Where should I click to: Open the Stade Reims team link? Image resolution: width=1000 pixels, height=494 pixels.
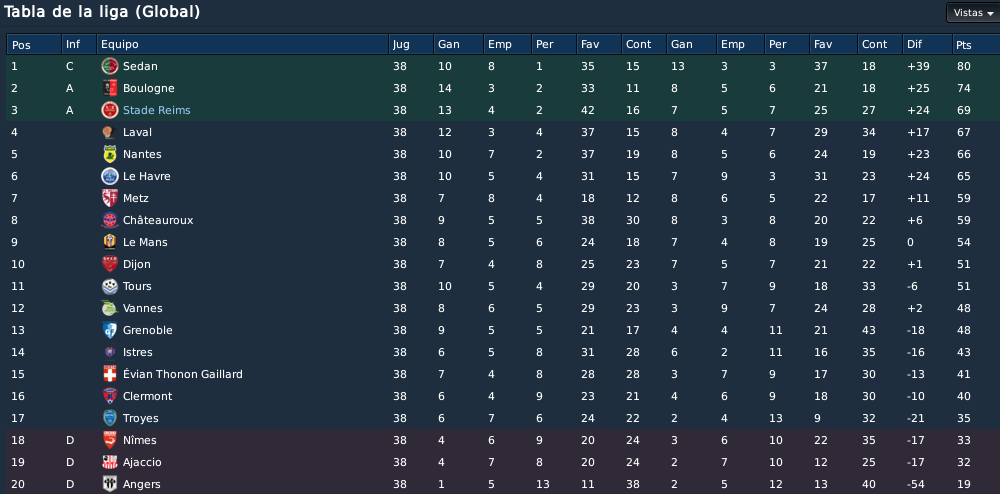click(157, 110)
